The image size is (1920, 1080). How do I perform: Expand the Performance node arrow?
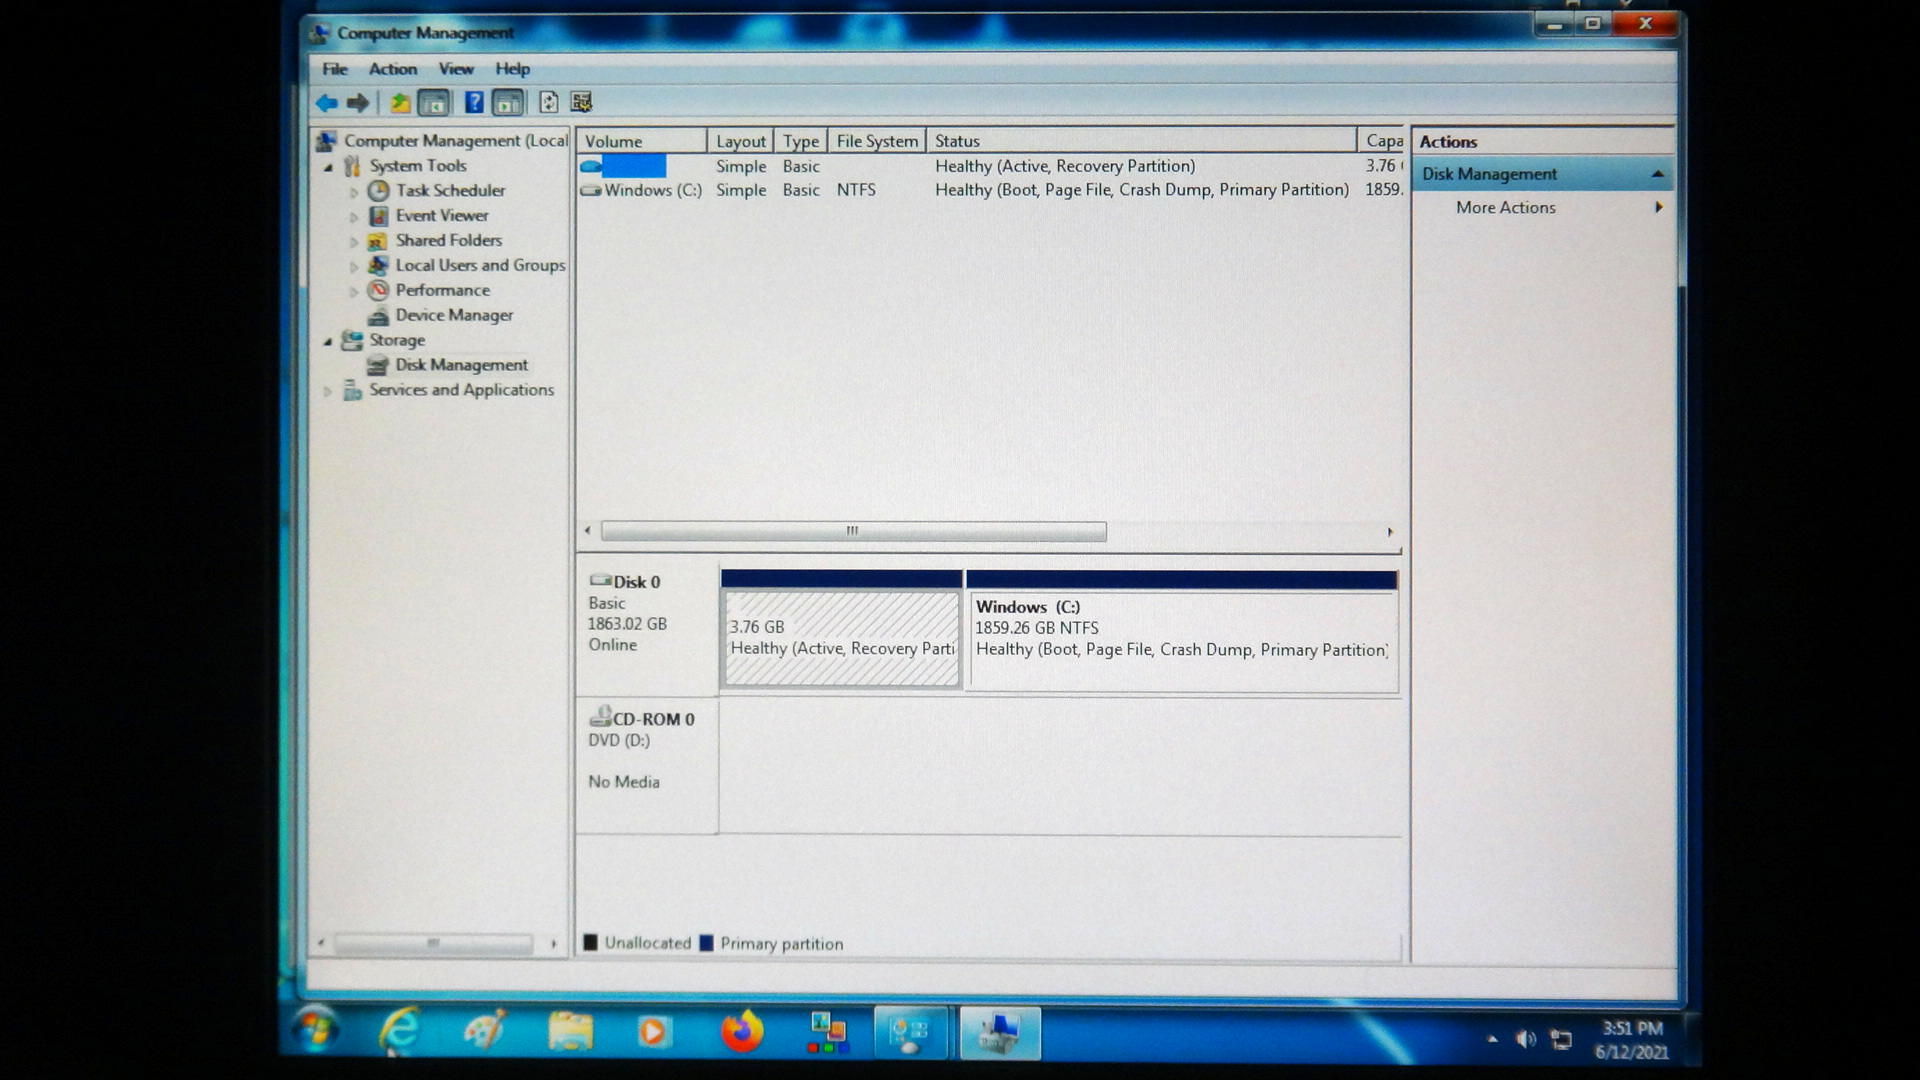353,292
